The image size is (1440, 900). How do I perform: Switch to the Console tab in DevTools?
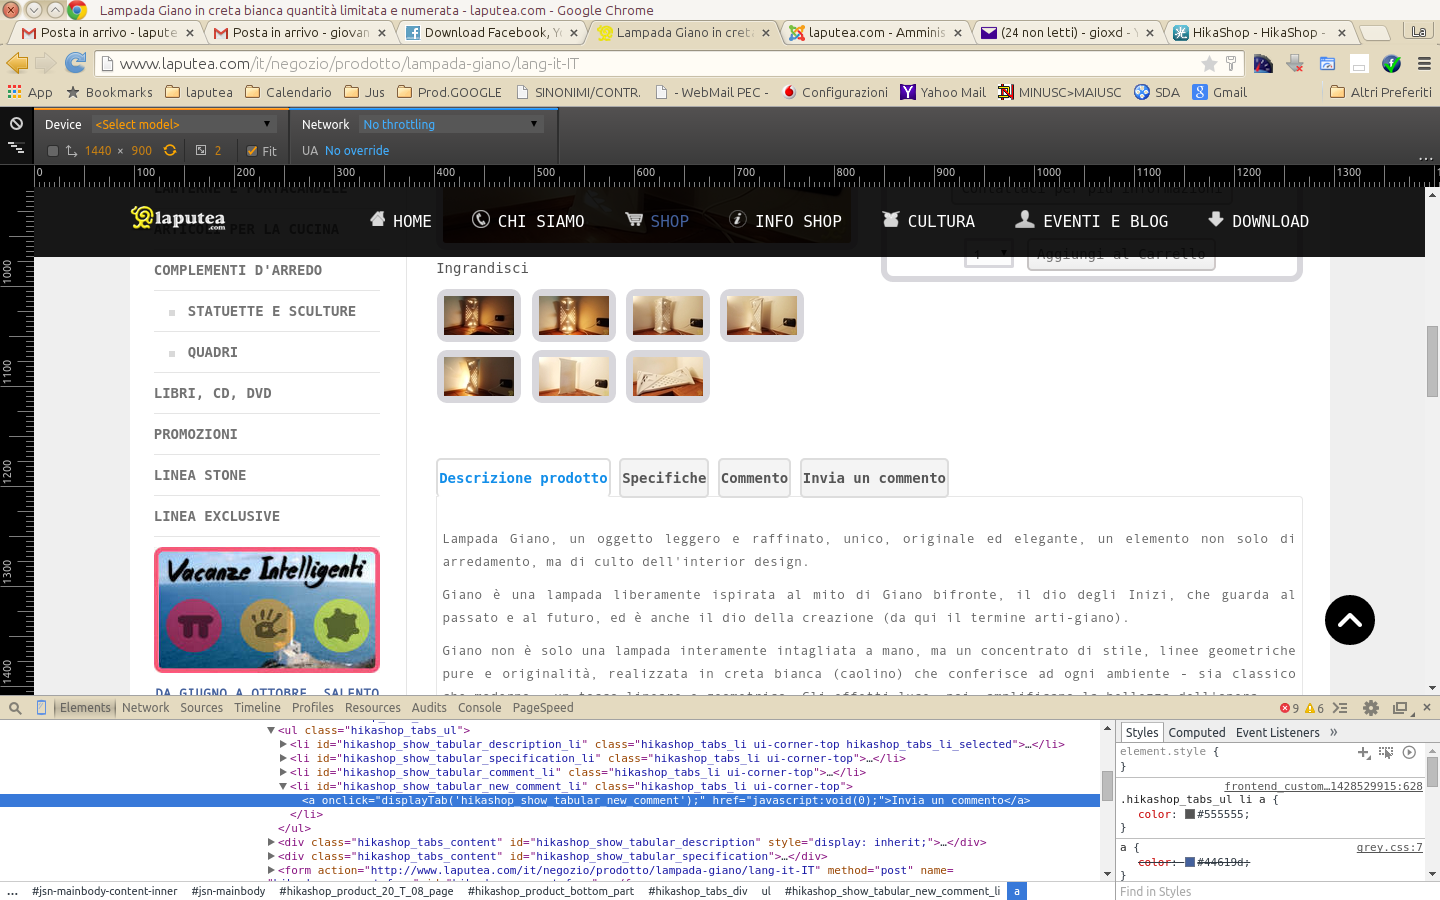tap(479, 708)
